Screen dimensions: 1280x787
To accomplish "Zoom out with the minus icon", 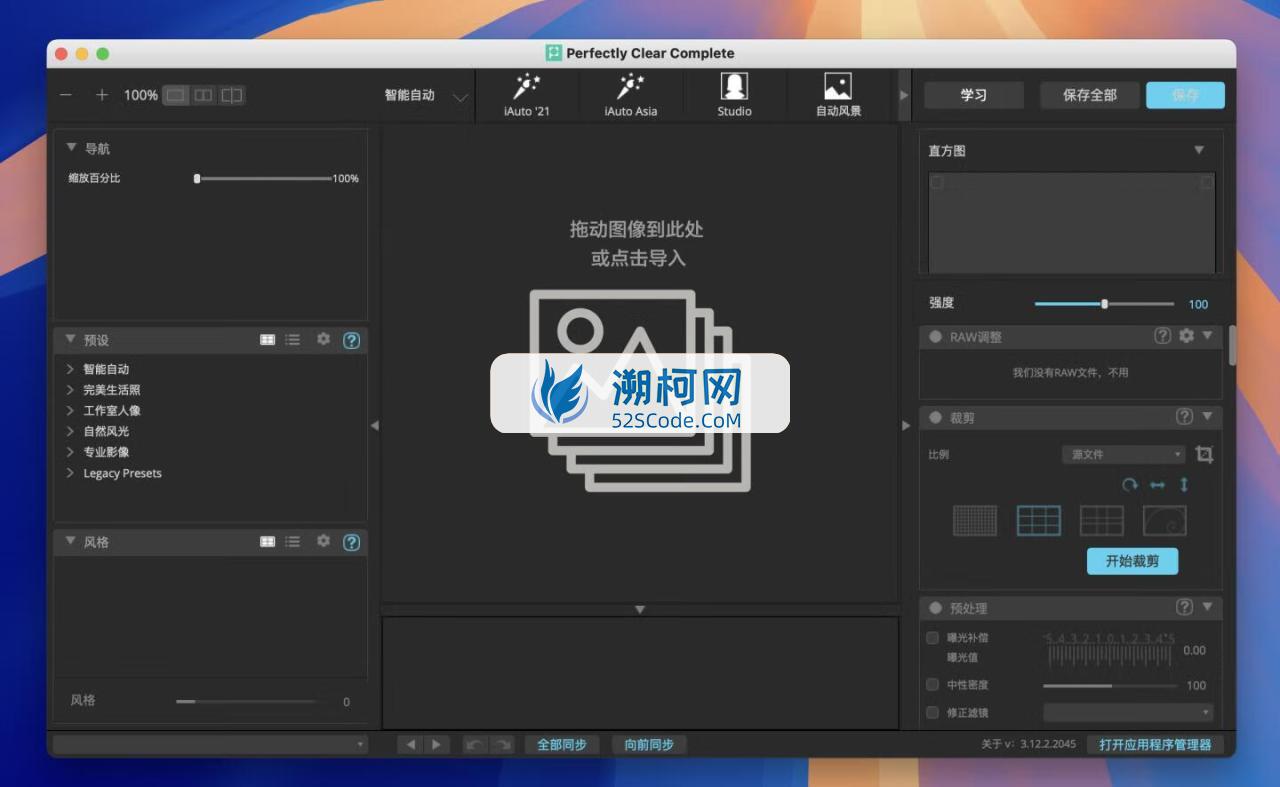I will [x=66, y=95].
